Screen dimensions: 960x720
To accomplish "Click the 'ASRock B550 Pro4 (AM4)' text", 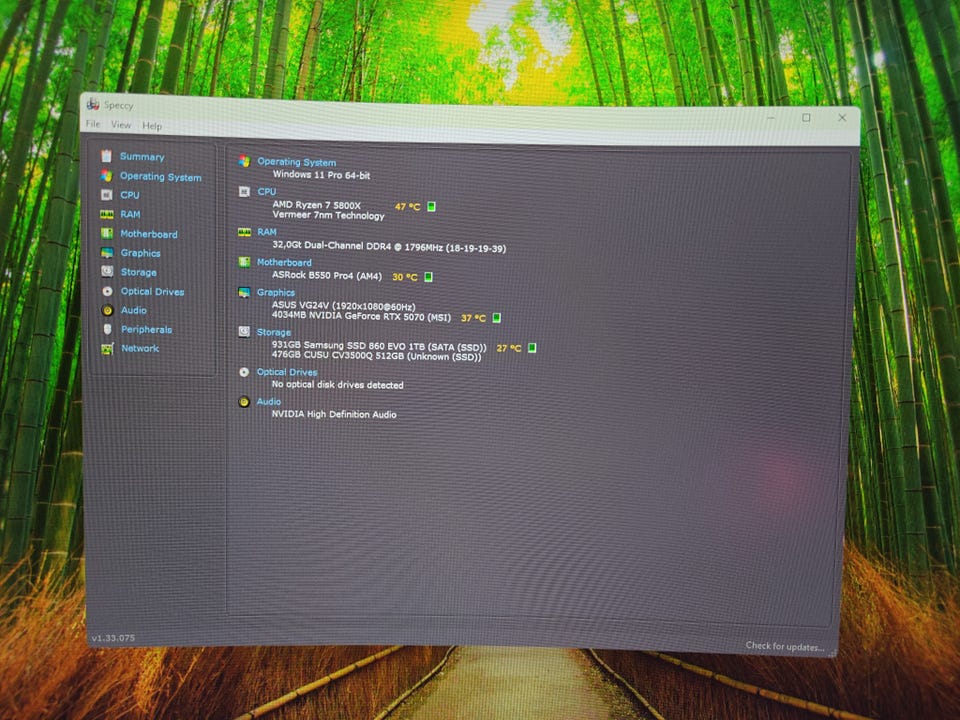I will click(327, 276).
